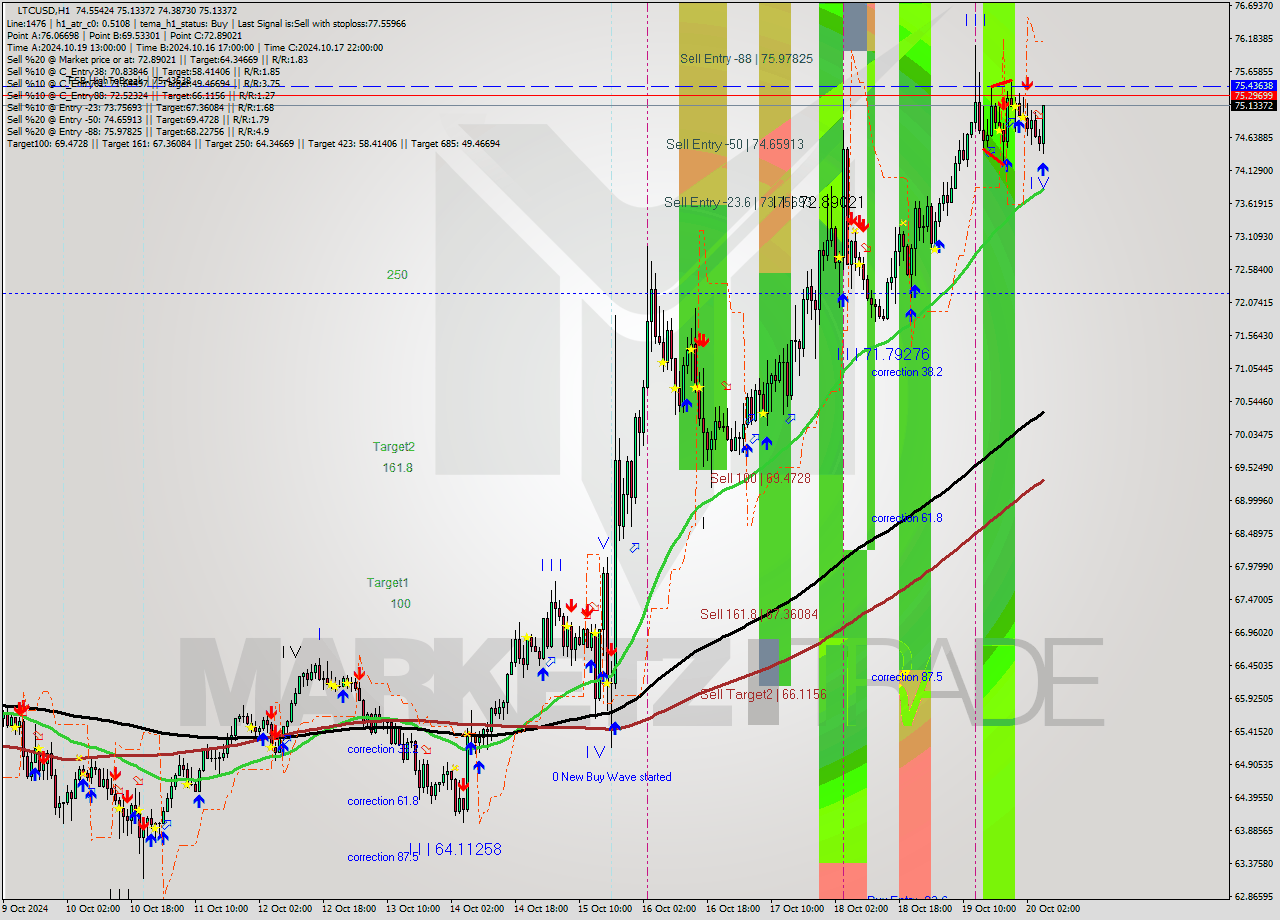Click the '10 Oct 18:00' time axis label

click(x=156, y=909)
